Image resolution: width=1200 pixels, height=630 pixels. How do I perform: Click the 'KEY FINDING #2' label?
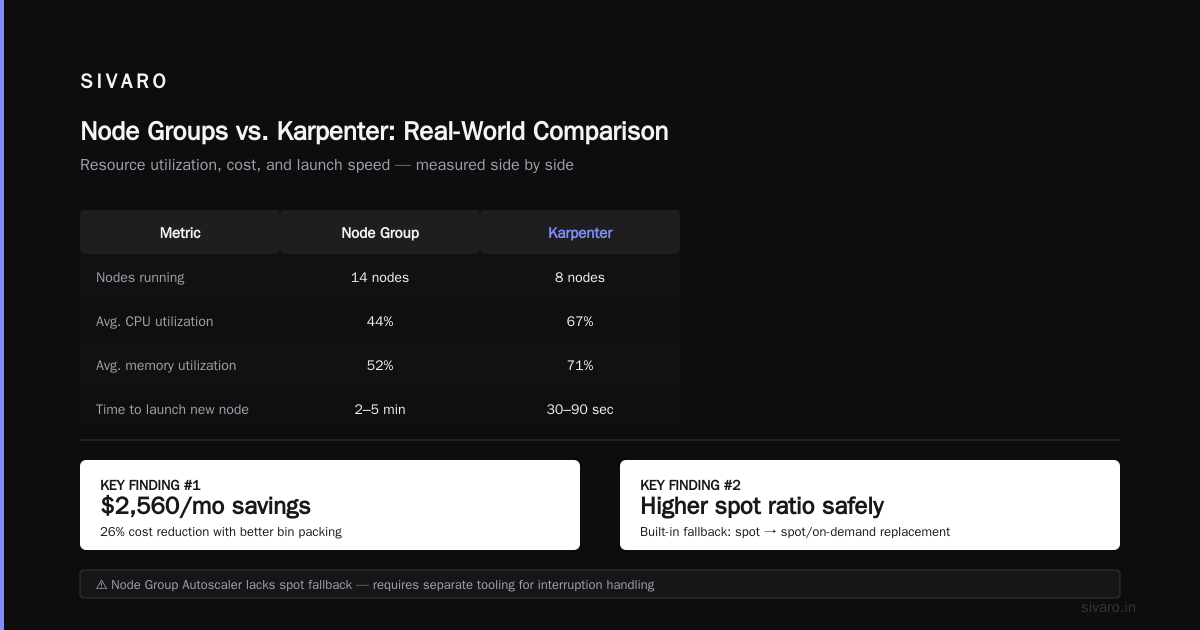[690, 485]
